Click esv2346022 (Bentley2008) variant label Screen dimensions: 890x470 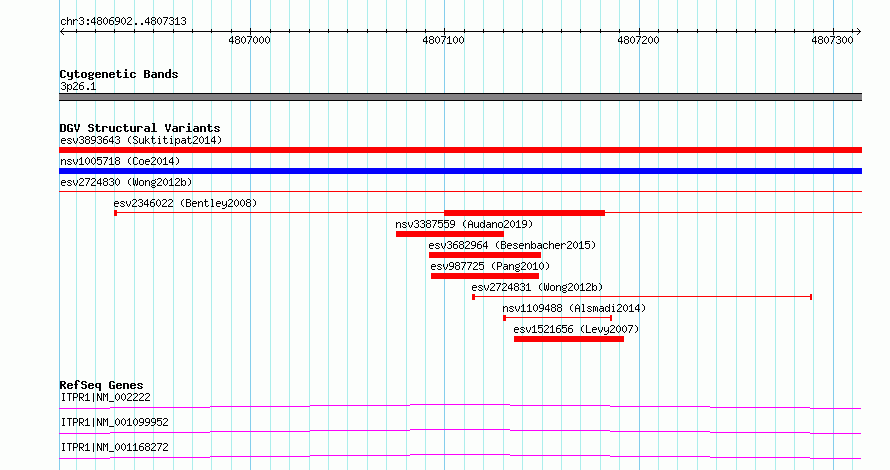(185, 203)
